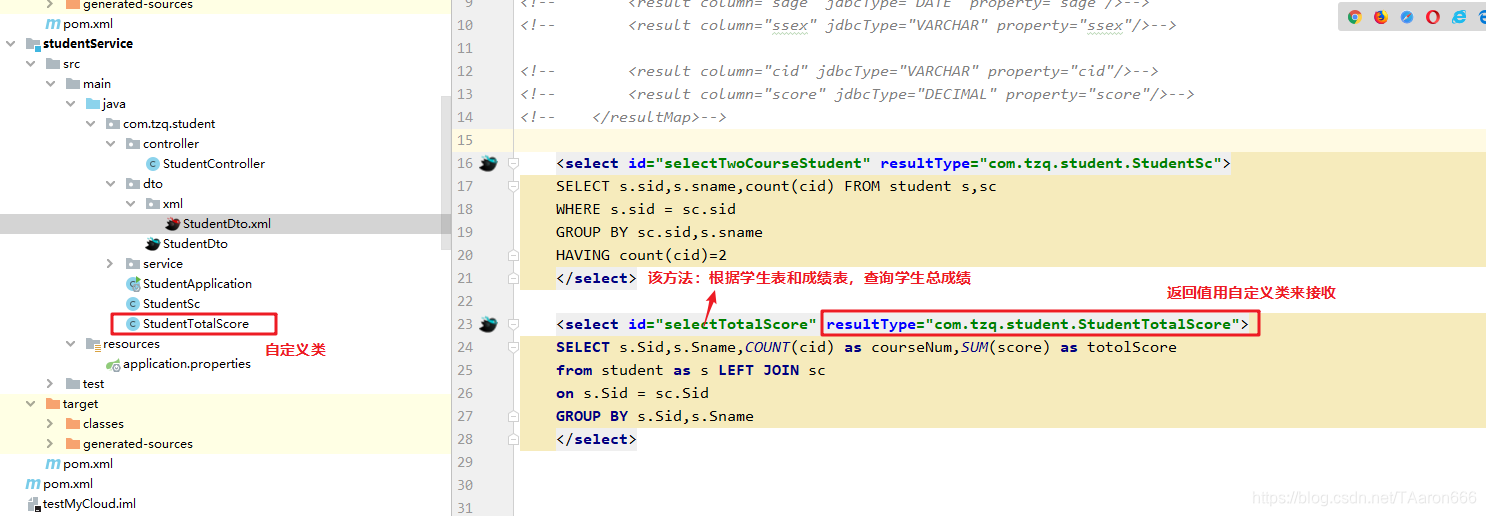Select the src folder in project tree
Viewport: 1486px width, 516px height.
[x=71, y=64]
